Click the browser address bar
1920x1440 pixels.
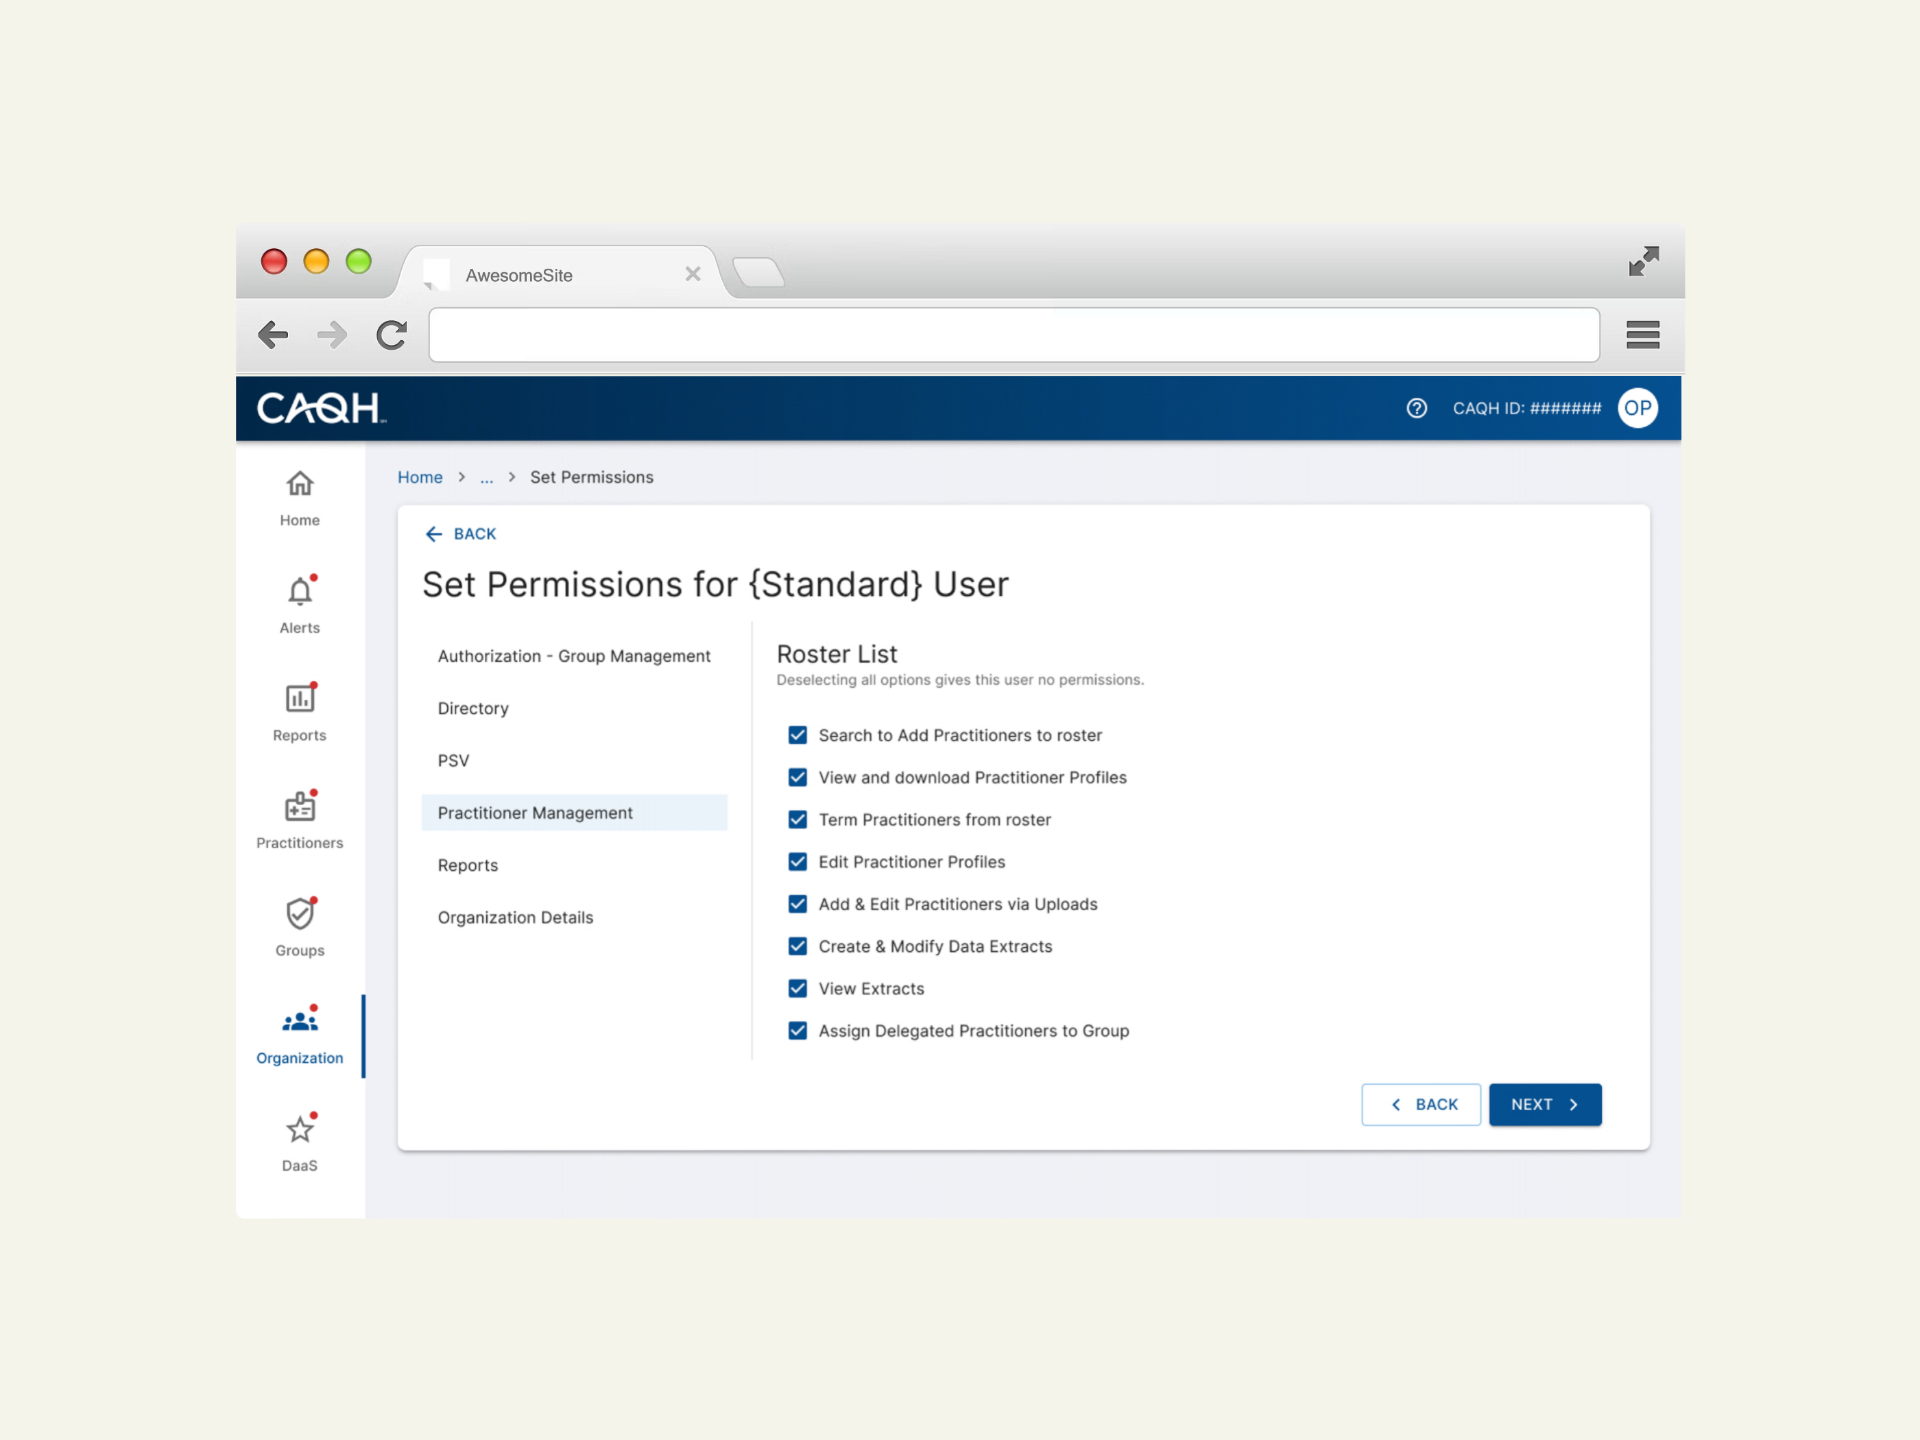click(1014, 335)
